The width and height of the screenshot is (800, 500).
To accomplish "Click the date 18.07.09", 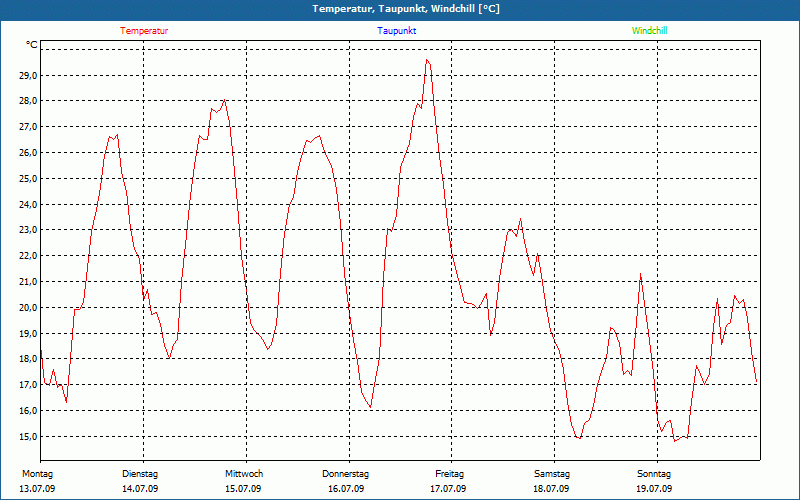I will pos(551,489).
